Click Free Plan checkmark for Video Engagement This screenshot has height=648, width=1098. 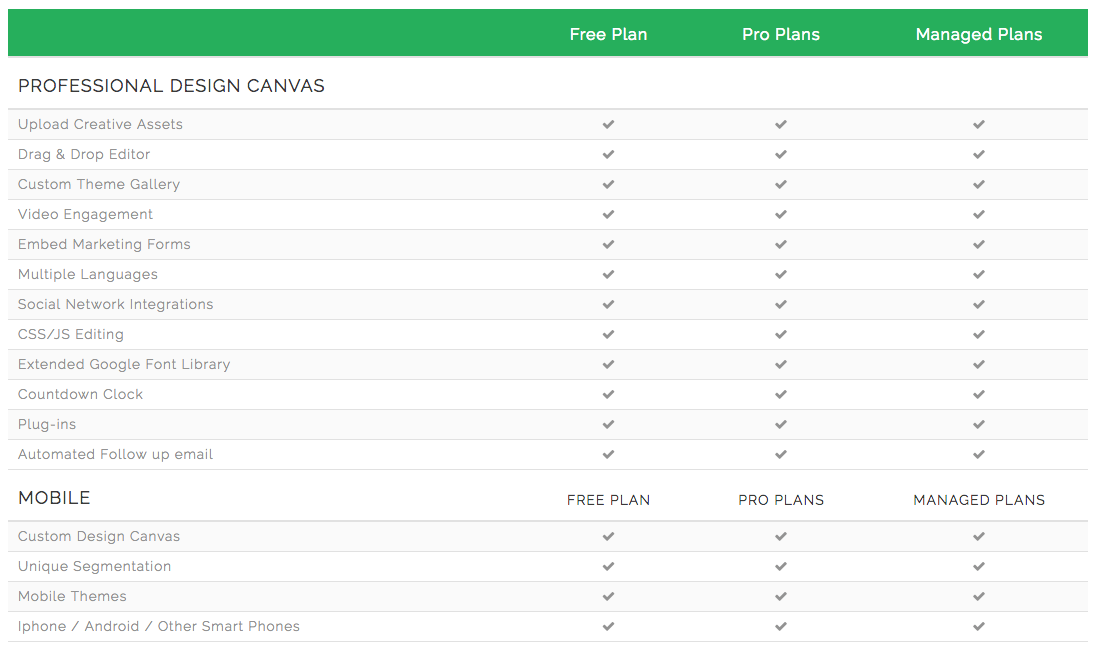click(608, 215)
